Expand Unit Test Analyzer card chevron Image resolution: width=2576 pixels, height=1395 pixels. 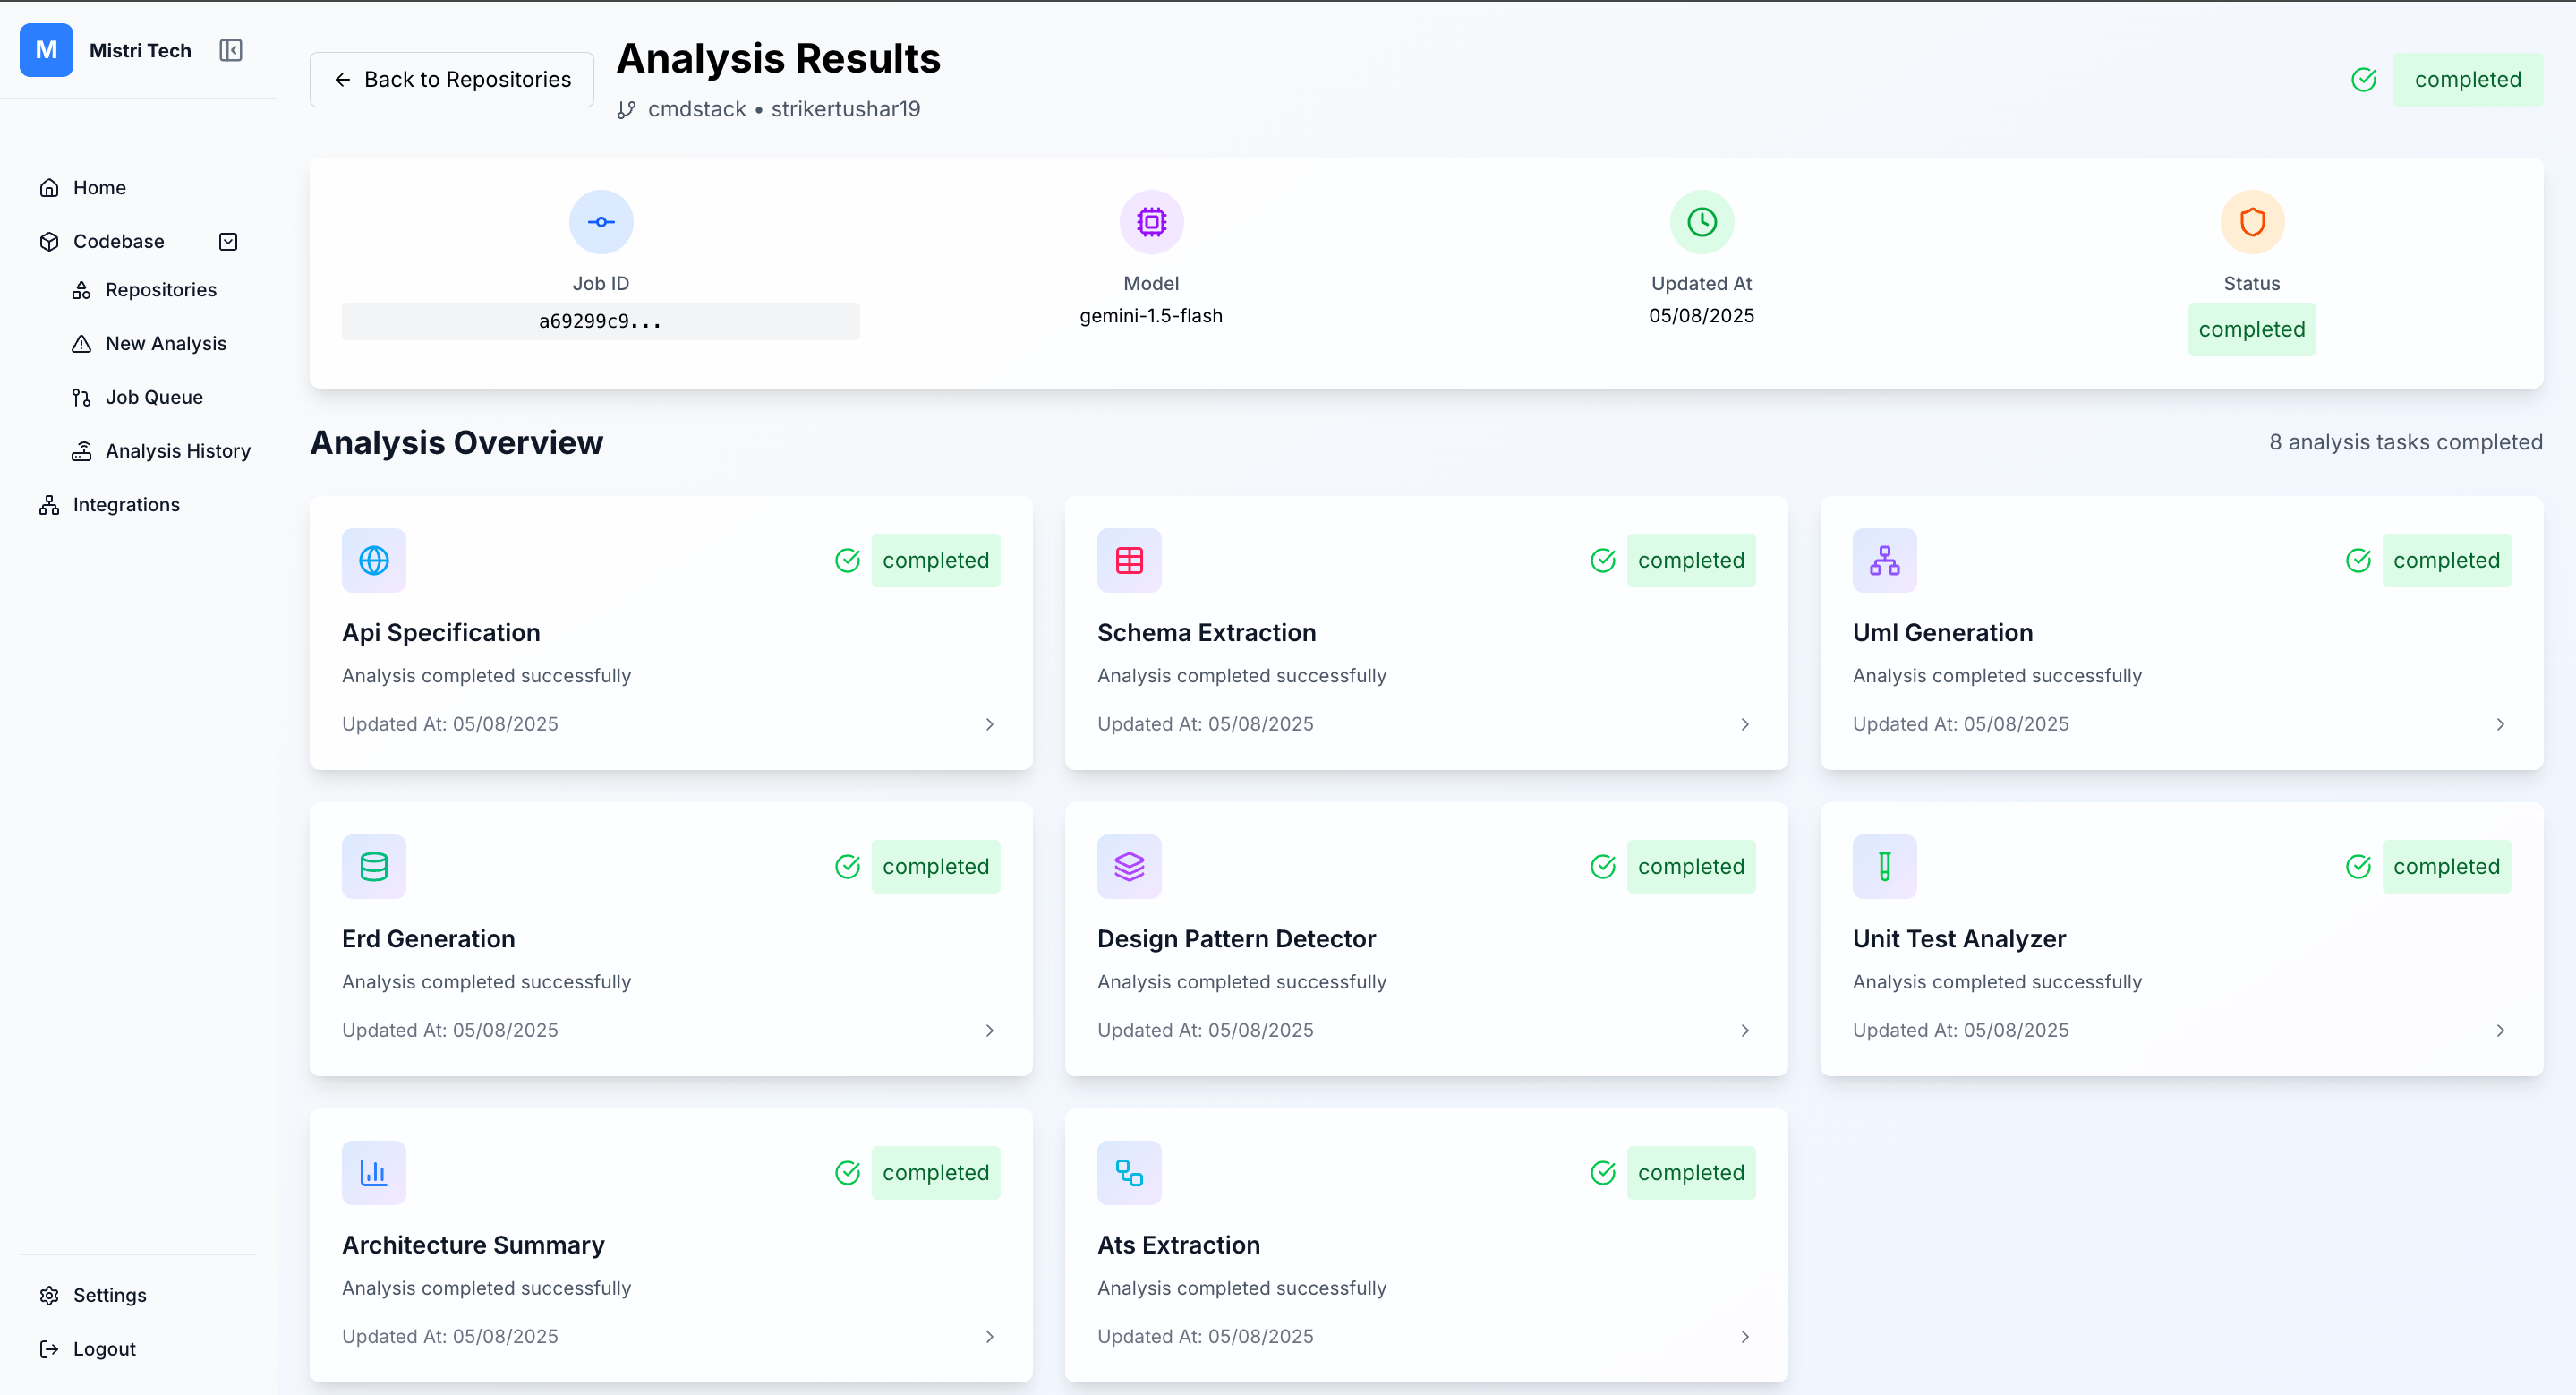click(2500, 1030)
